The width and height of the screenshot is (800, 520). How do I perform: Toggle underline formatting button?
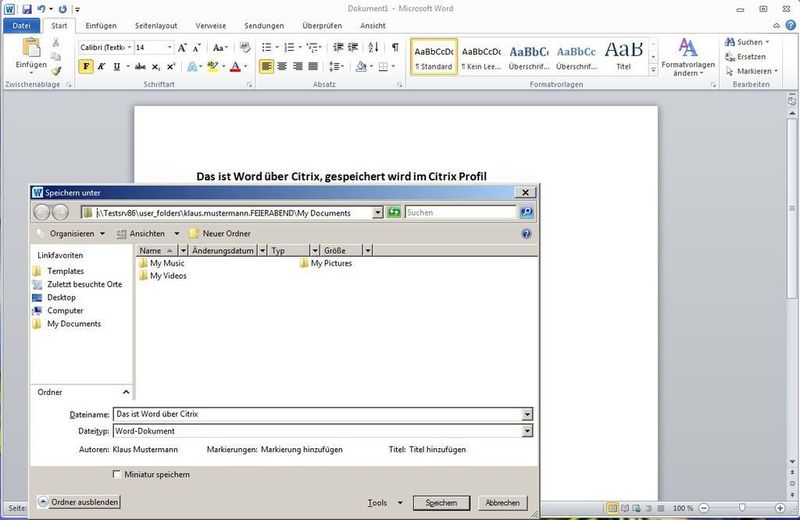click(117, 66)
